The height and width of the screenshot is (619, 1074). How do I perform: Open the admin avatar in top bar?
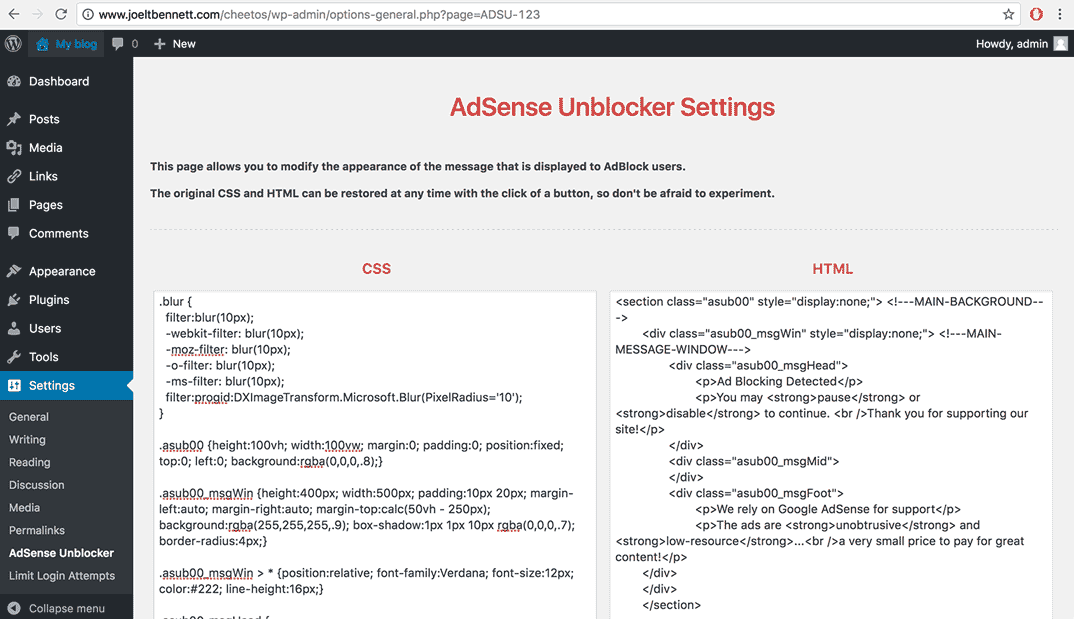click(1060, 44)
